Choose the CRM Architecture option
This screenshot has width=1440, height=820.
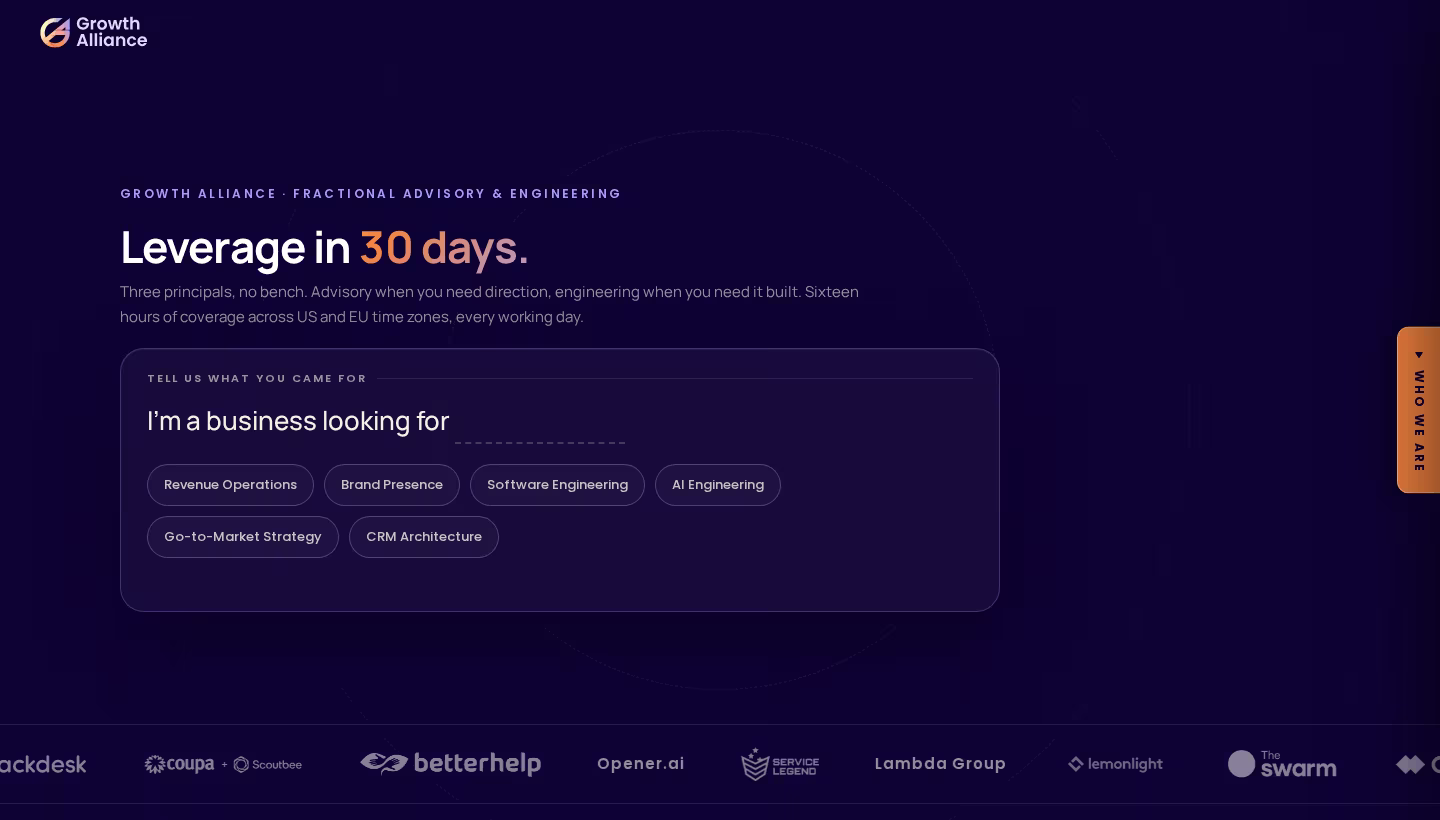424,537
